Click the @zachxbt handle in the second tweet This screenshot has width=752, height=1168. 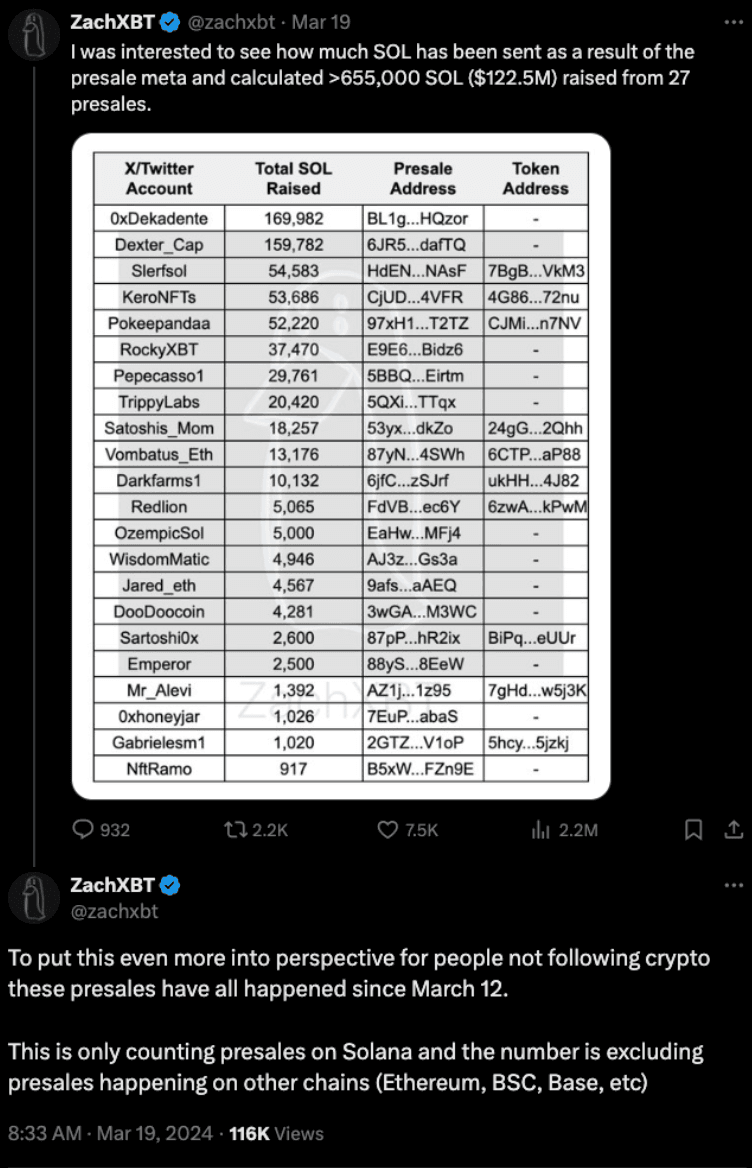tap(114, 911)
